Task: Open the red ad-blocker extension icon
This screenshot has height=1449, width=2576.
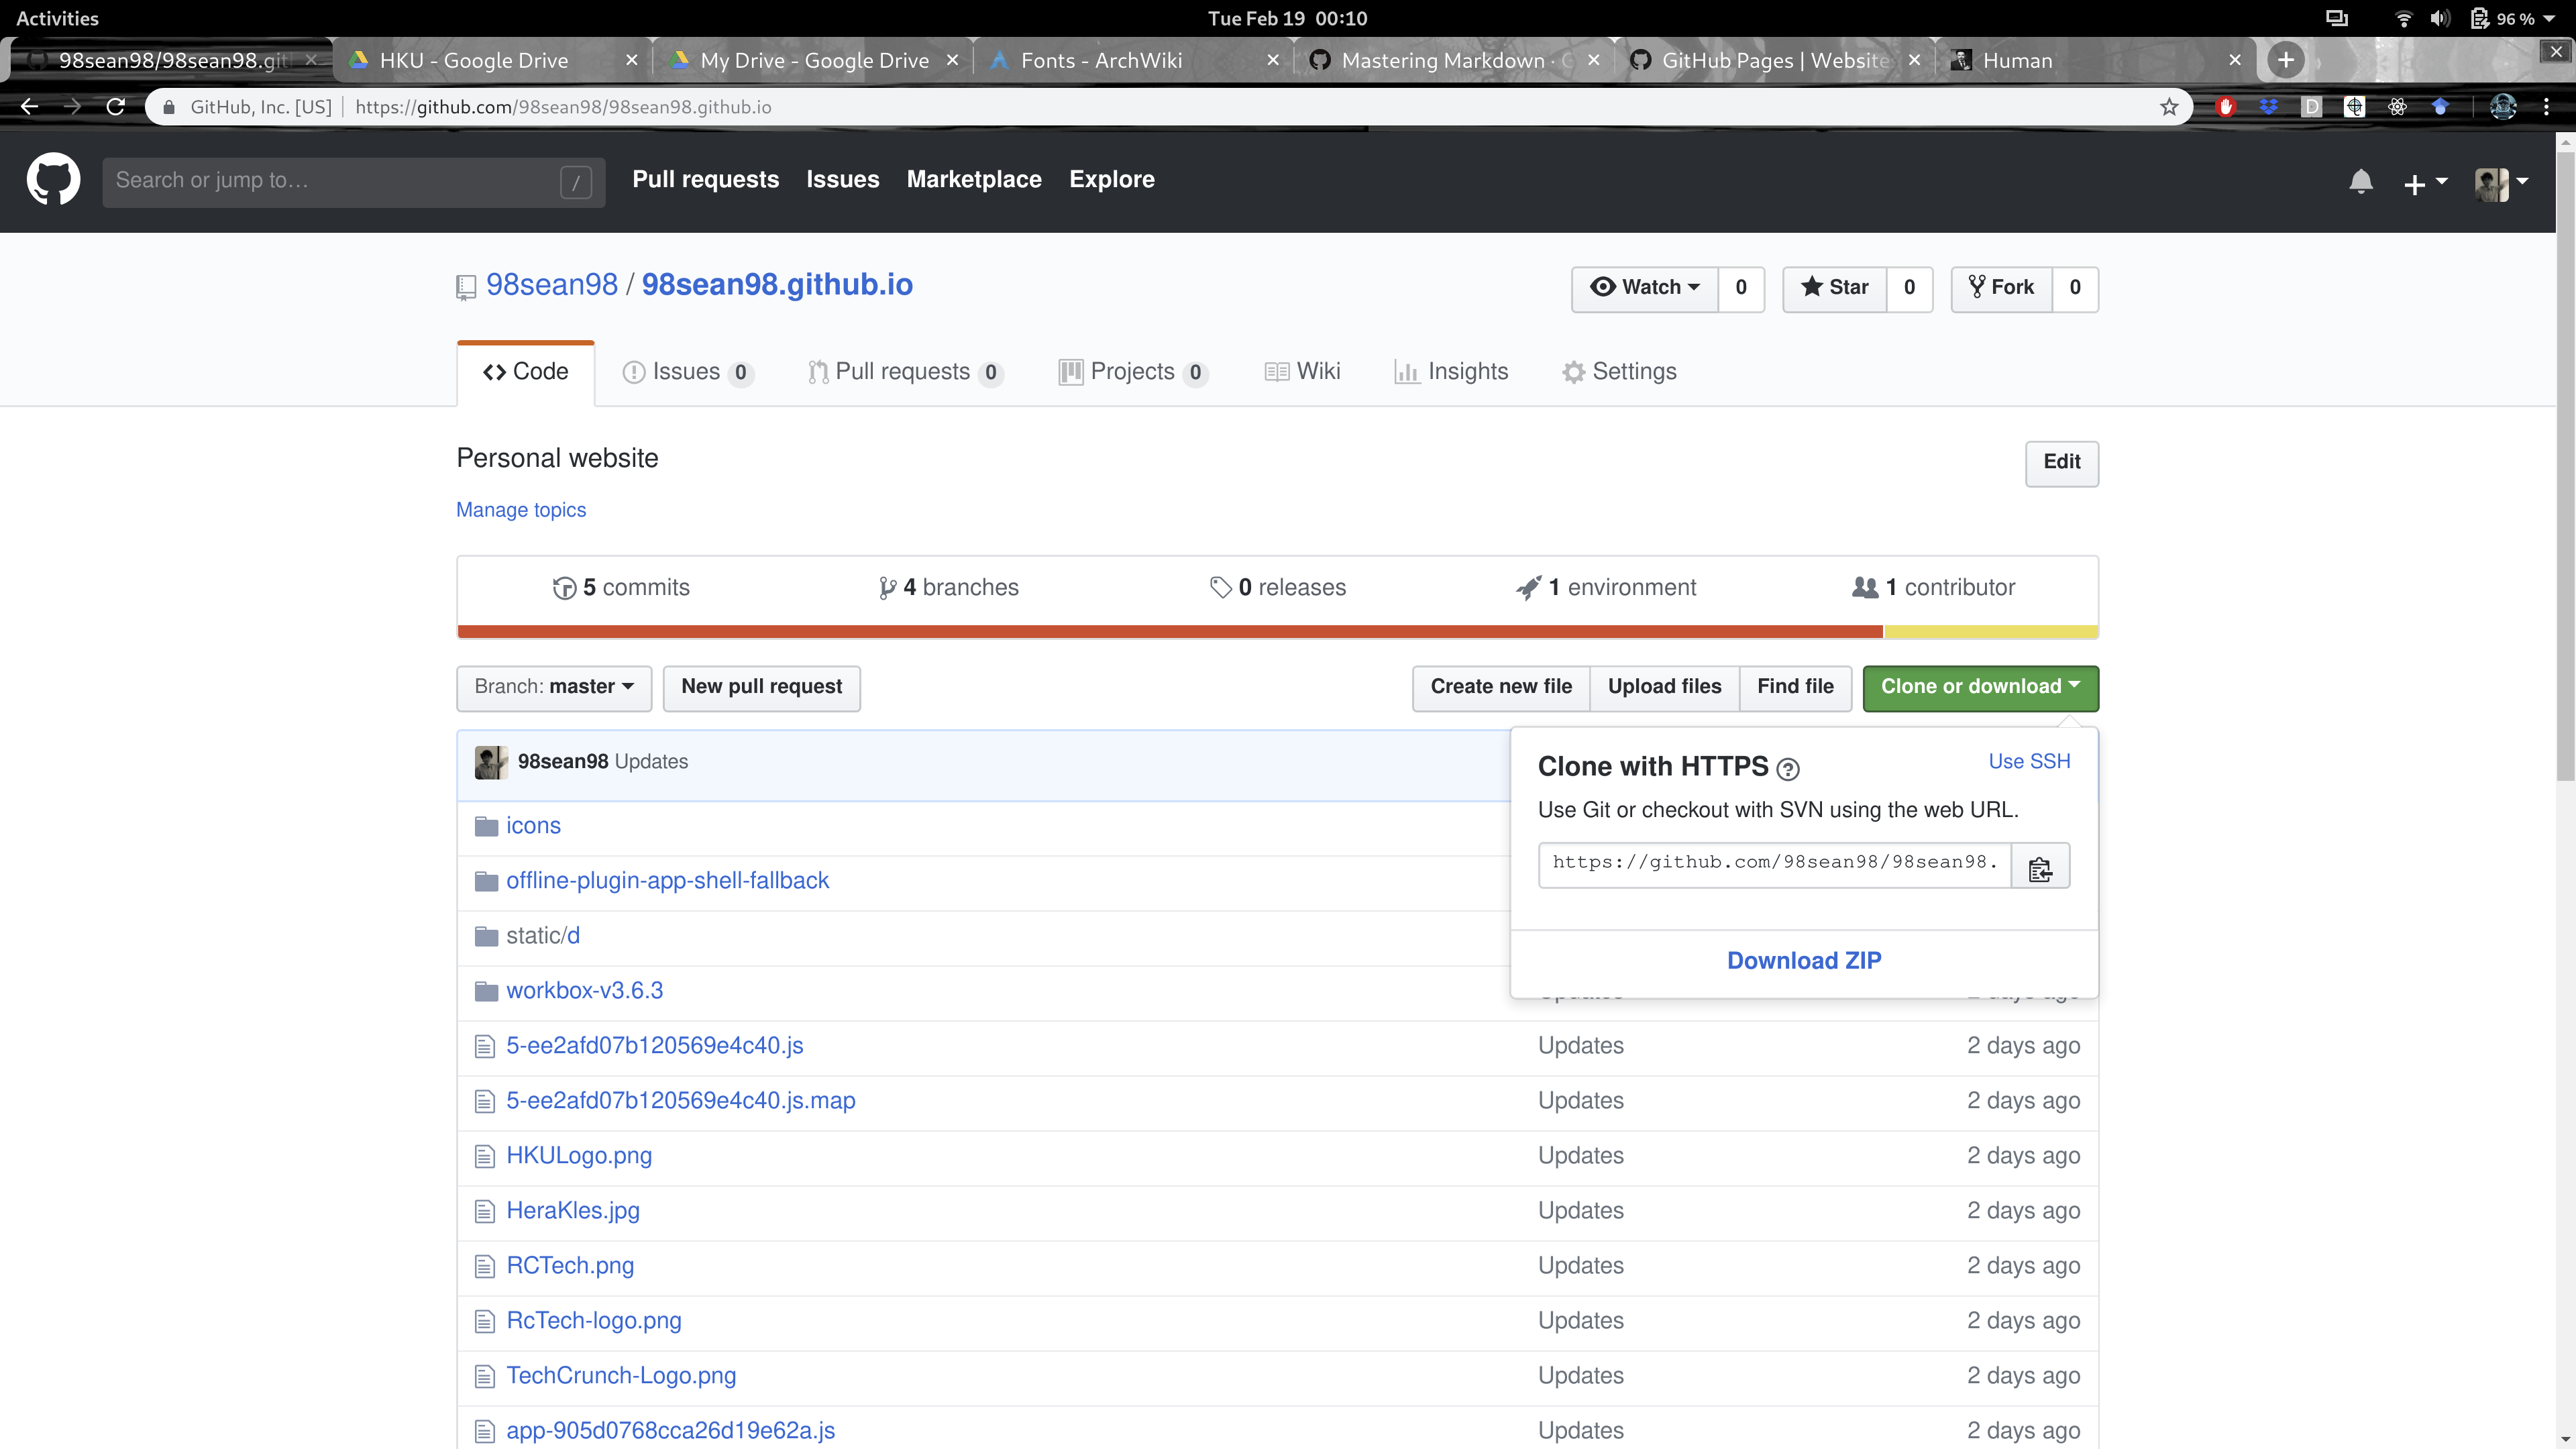Action: point(2225,107)
